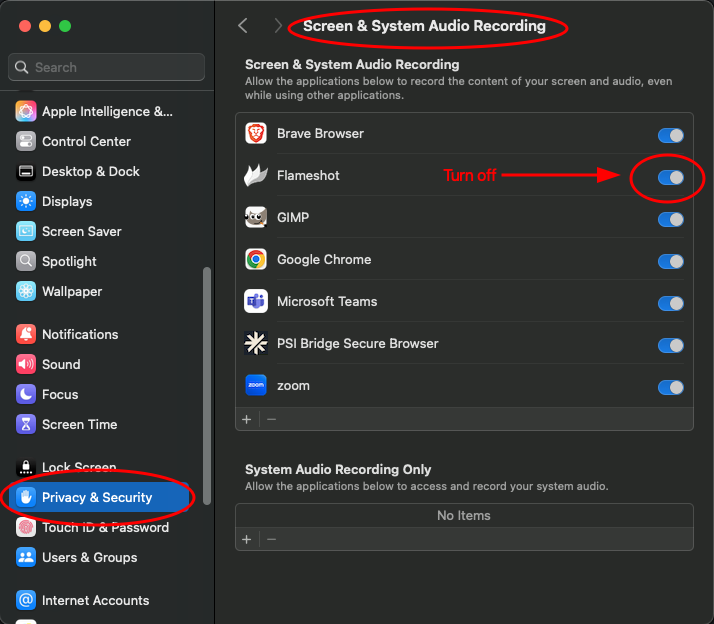Image resolution: width=714 pixels, height=624 pixels.
Task: Click the Control Center sidebar icon
Action: point(26,142)
